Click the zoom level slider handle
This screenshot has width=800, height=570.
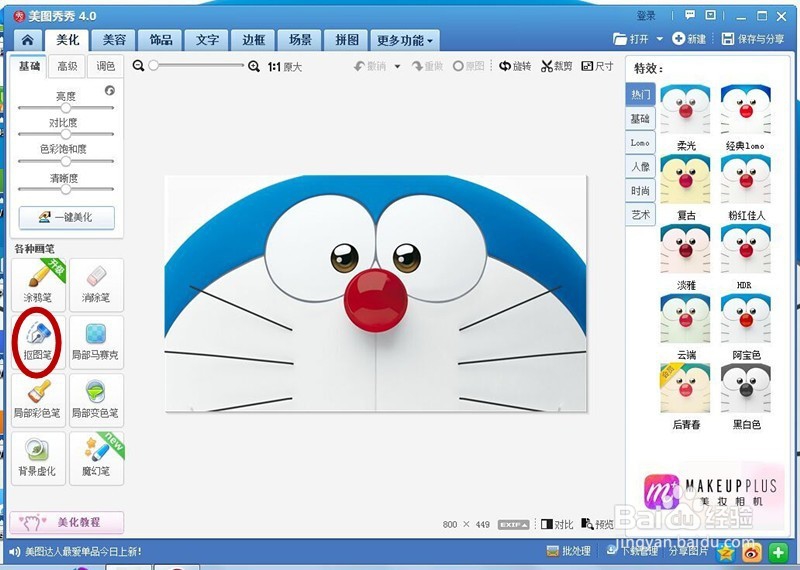(154, 65)
